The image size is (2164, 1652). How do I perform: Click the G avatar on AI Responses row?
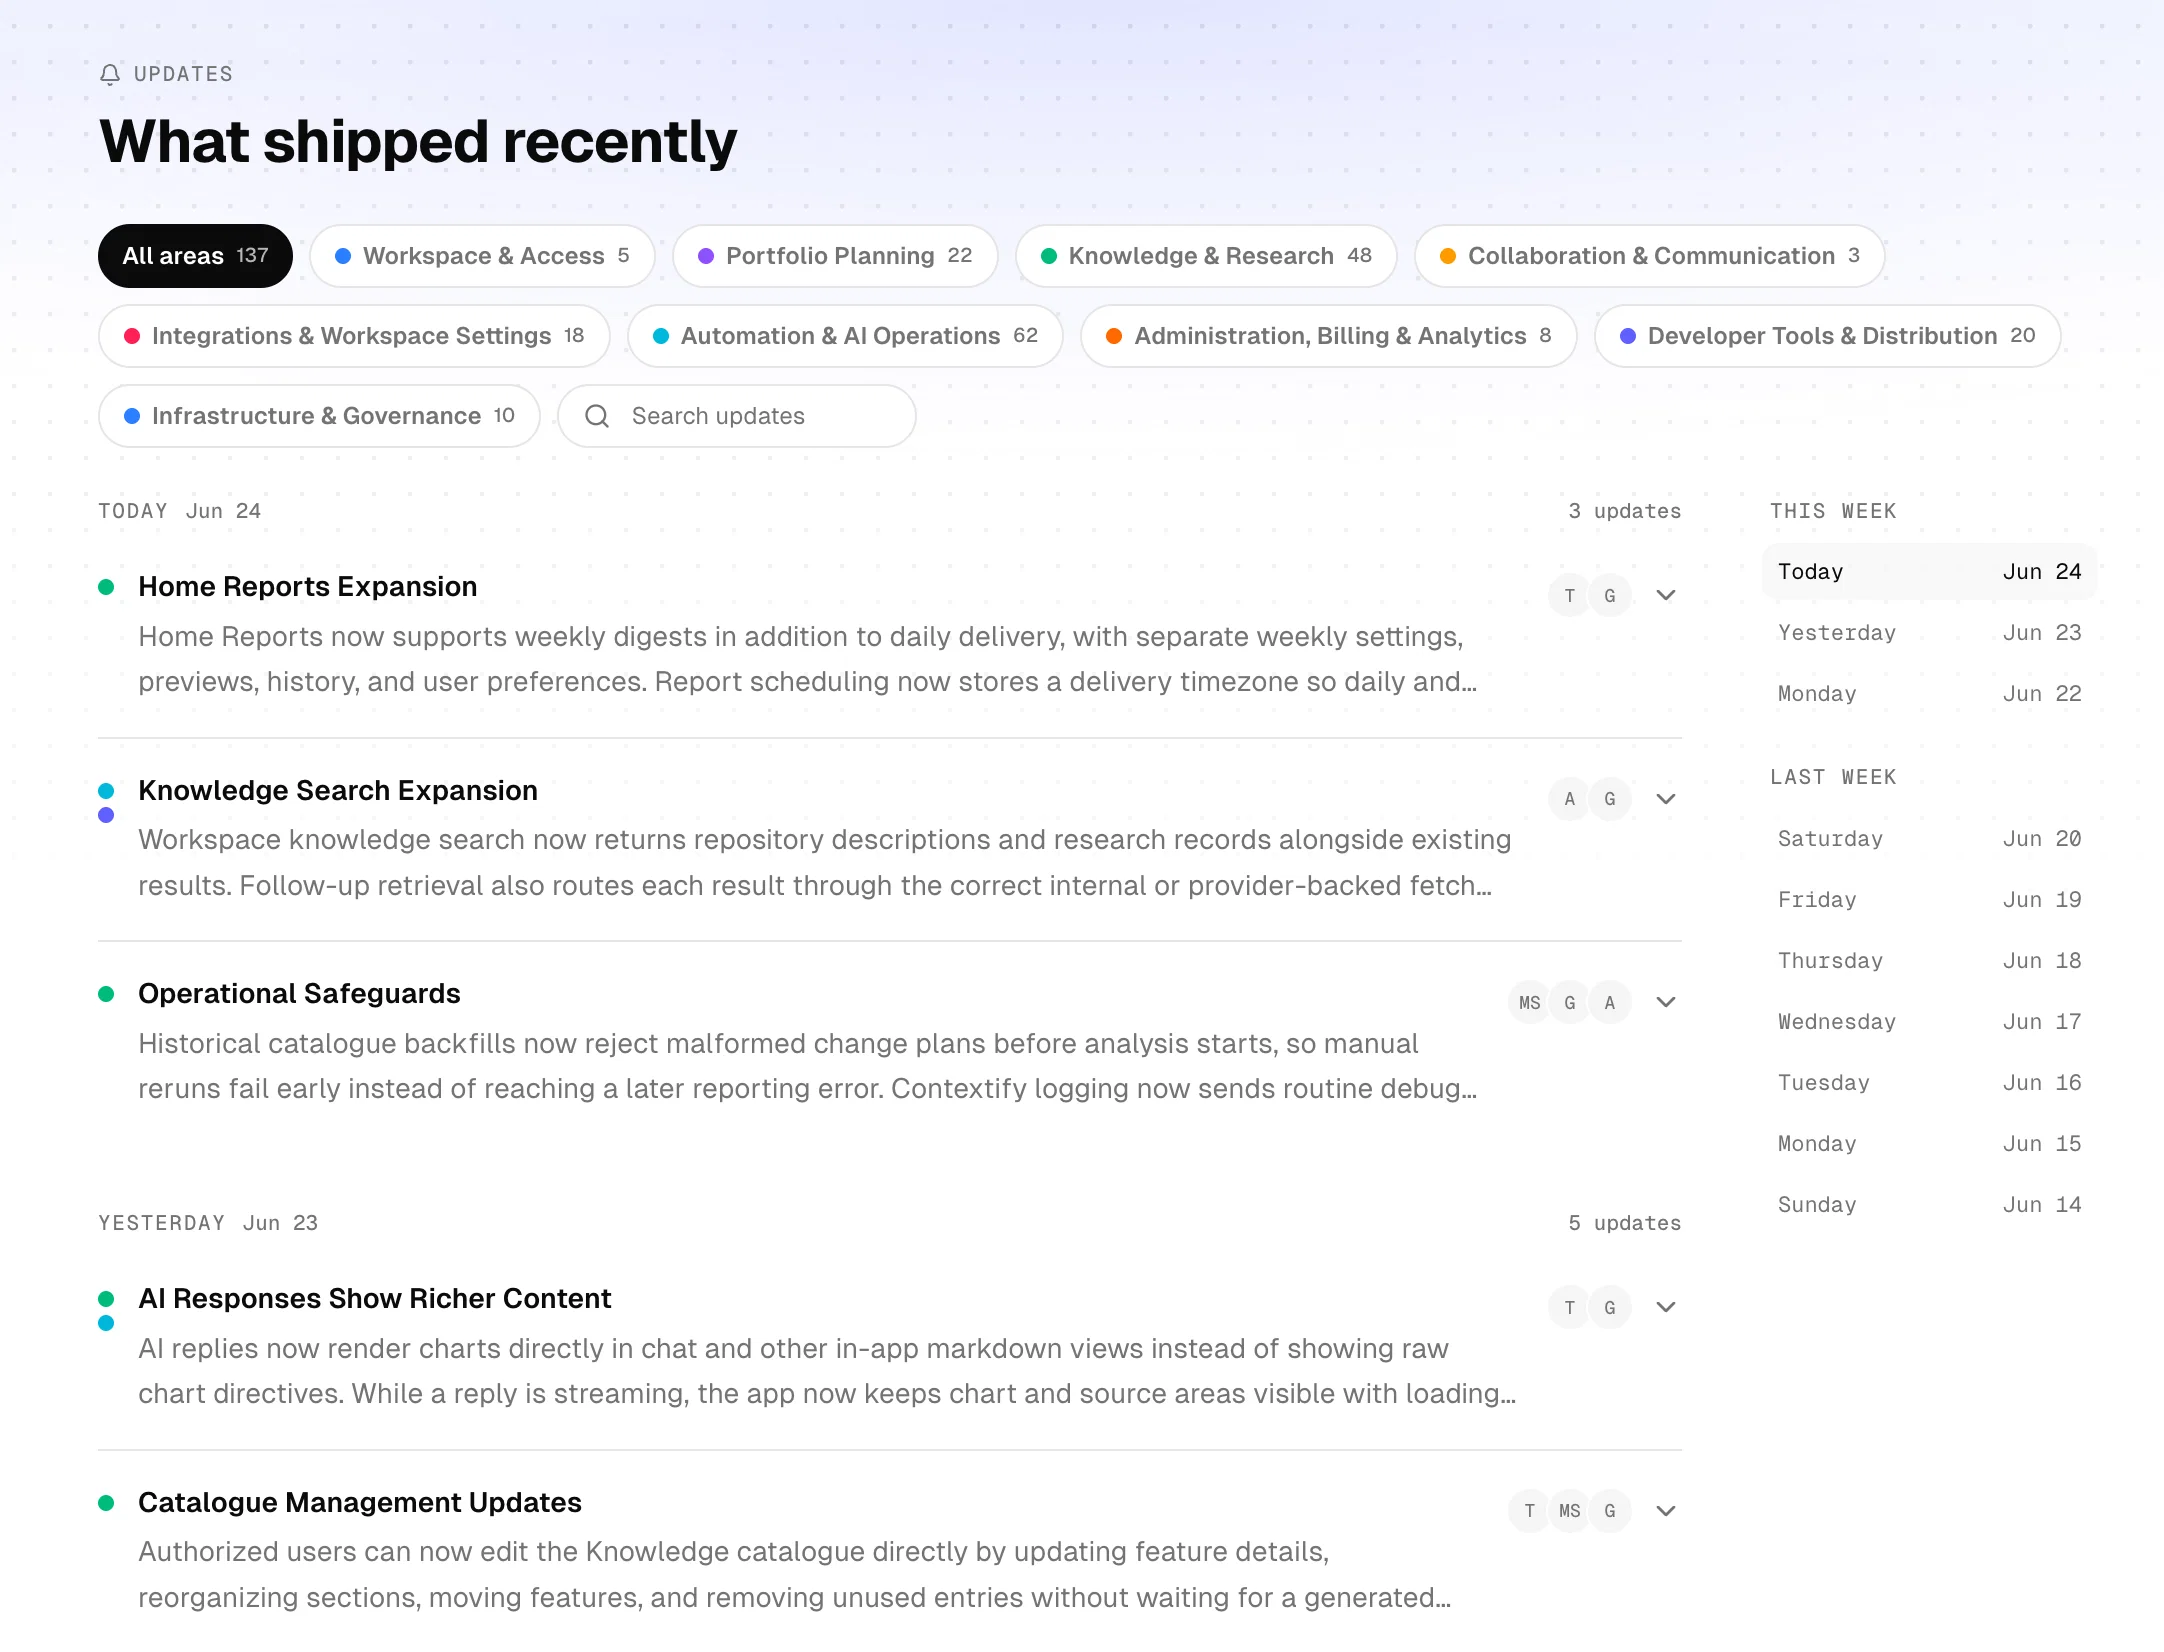1609,1308
